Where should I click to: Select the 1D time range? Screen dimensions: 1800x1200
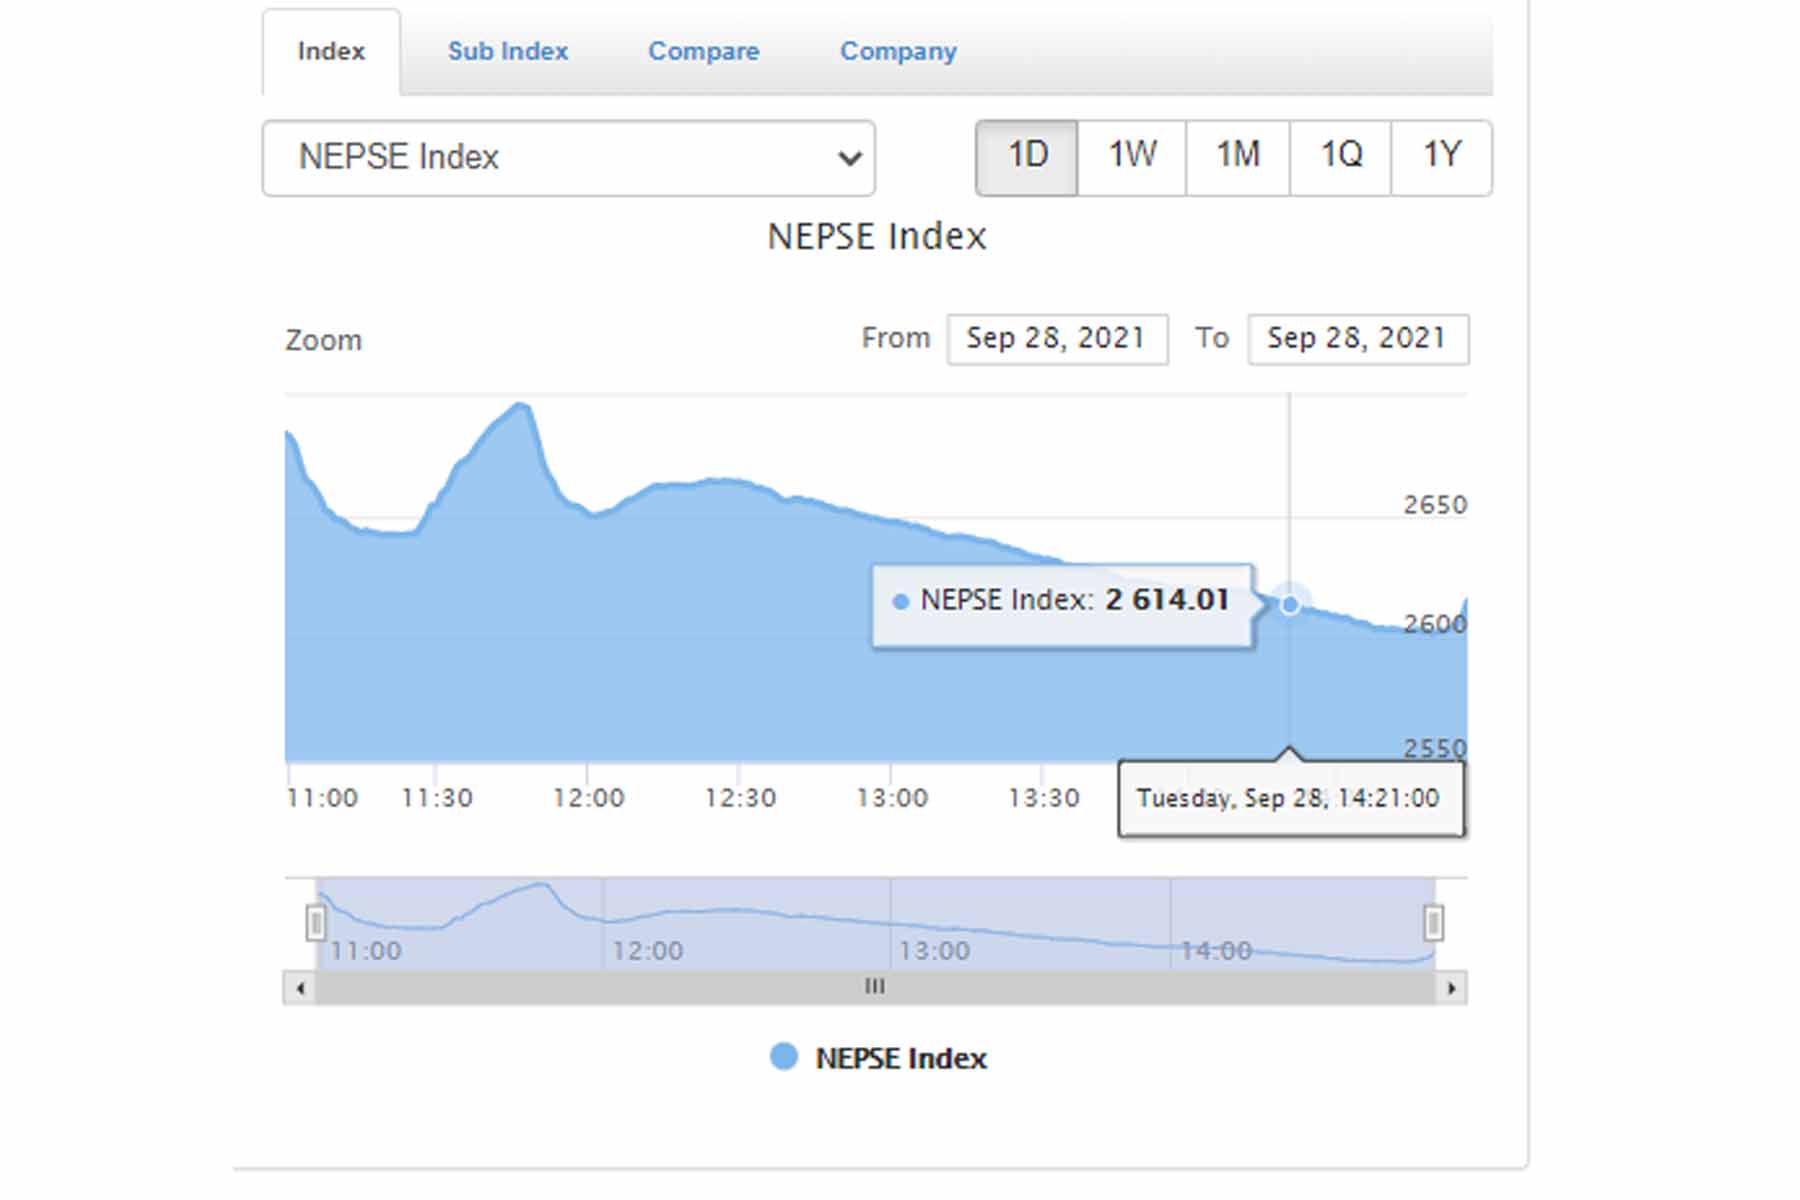[x=1027, y=157]
